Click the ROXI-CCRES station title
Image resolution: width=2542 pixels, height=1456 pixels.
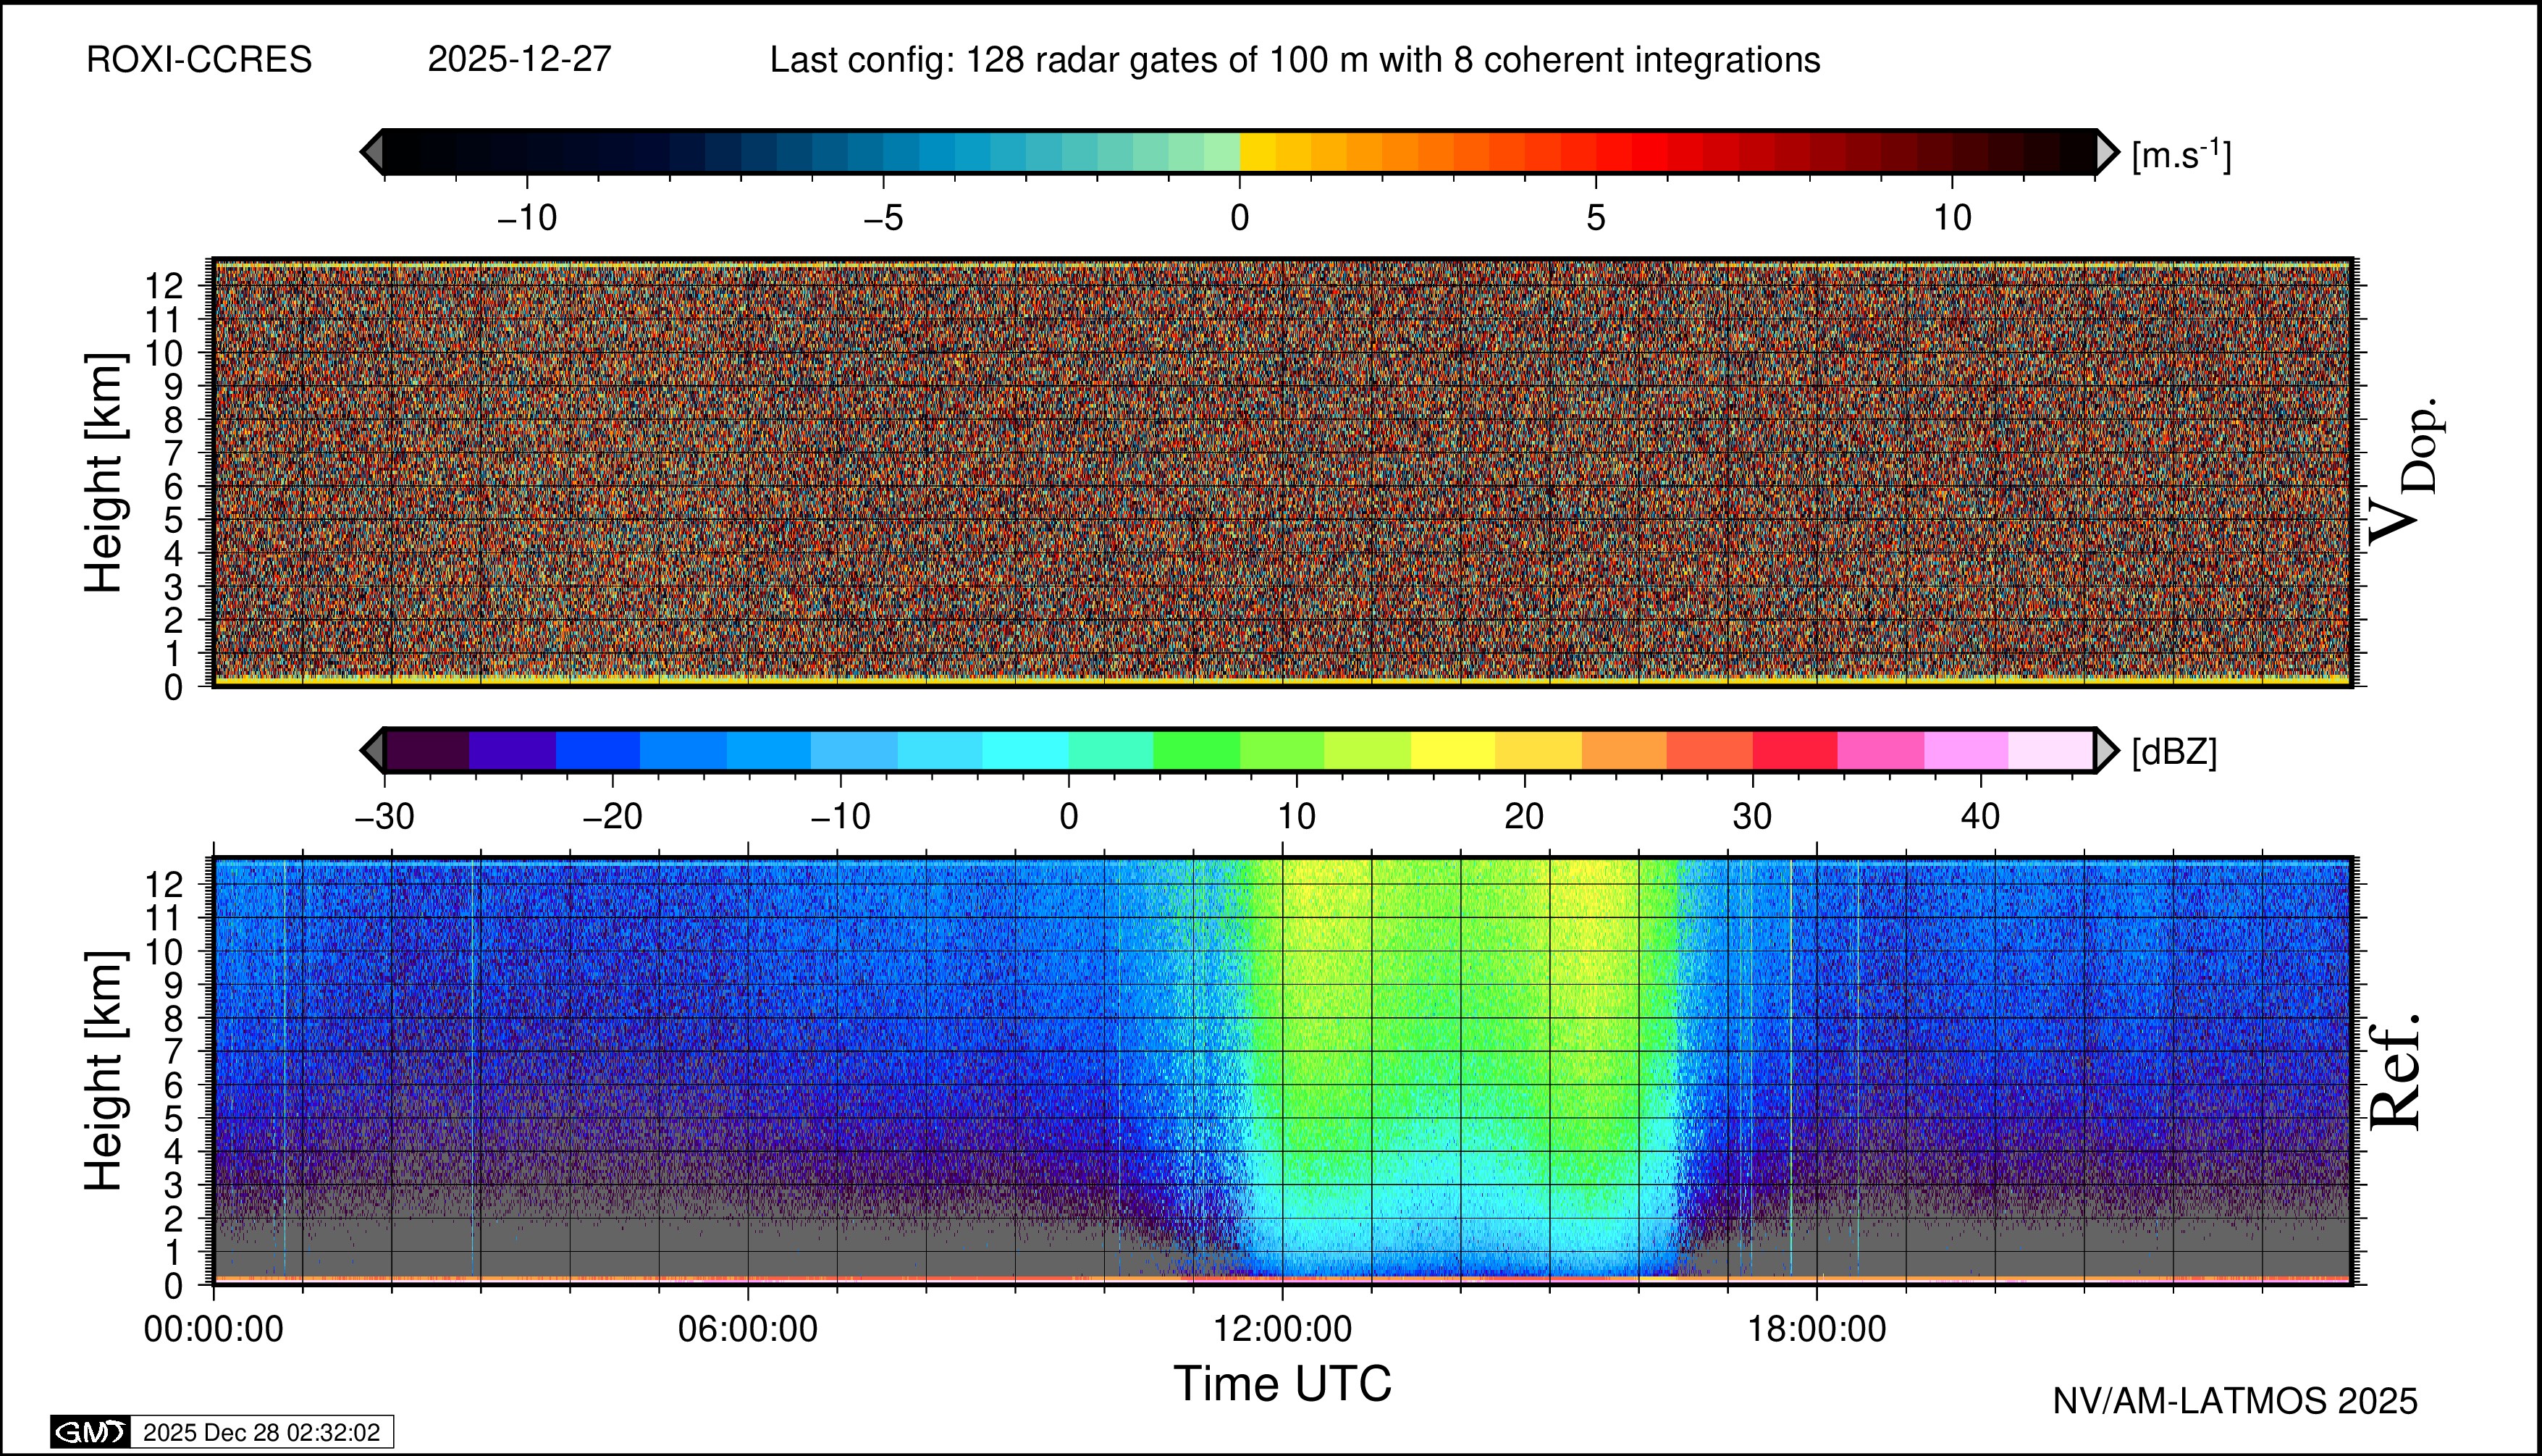point(199,60)
